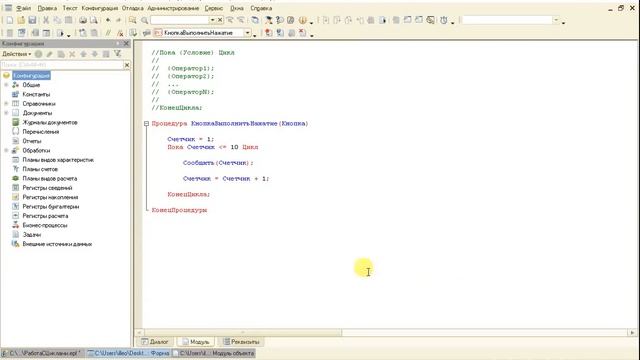Screen dimensions: 640x360
Task: Click the Add round icon in Configuration panel
Action: tap(38, 54)
